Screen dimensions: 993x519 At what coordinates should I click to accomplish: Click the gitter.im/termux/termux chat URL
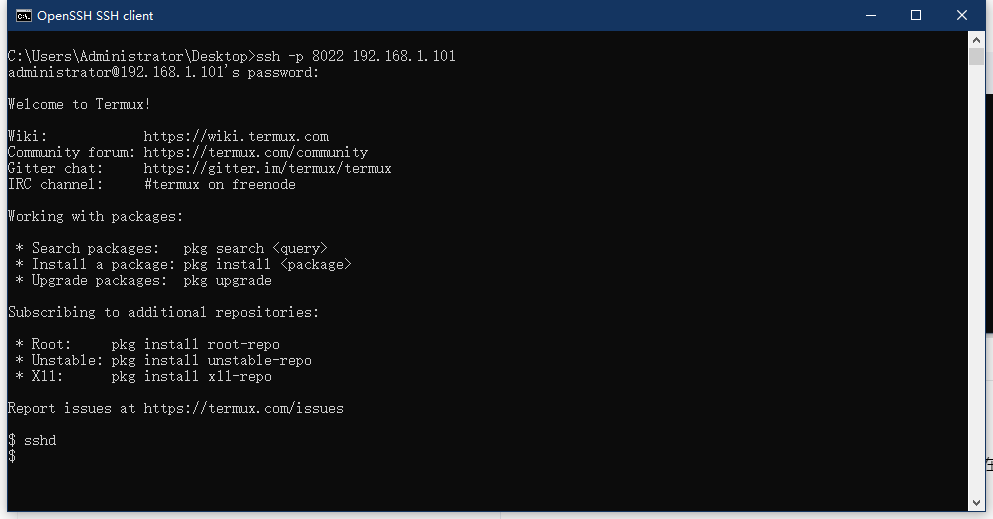[267, 168]
